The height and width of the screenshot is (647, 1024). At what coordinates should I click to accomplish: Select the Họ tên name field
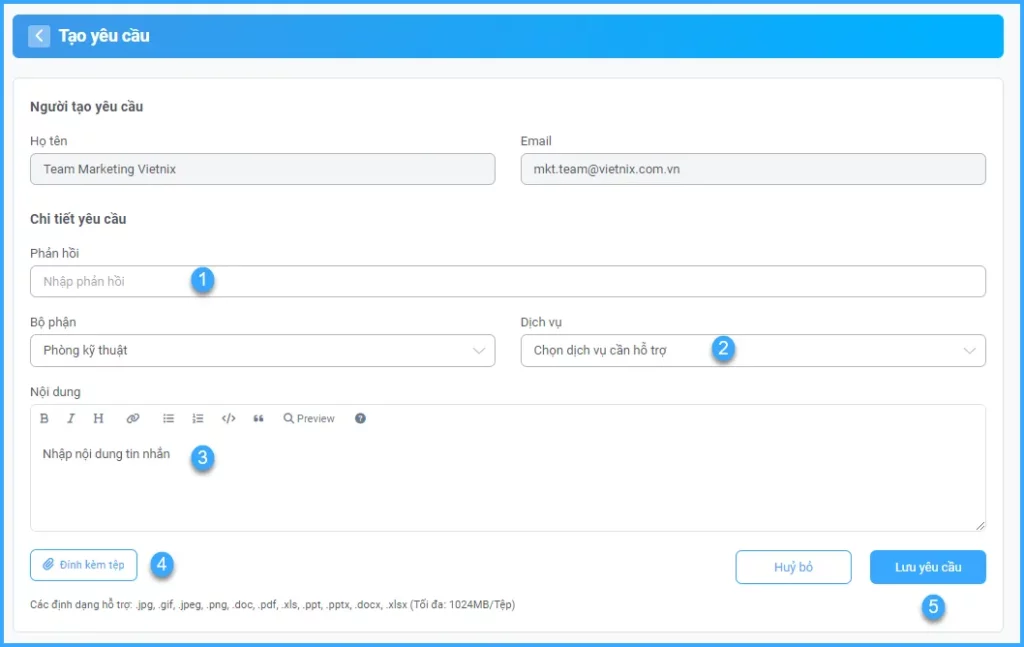pyautogui.click(x=262, y=169)
